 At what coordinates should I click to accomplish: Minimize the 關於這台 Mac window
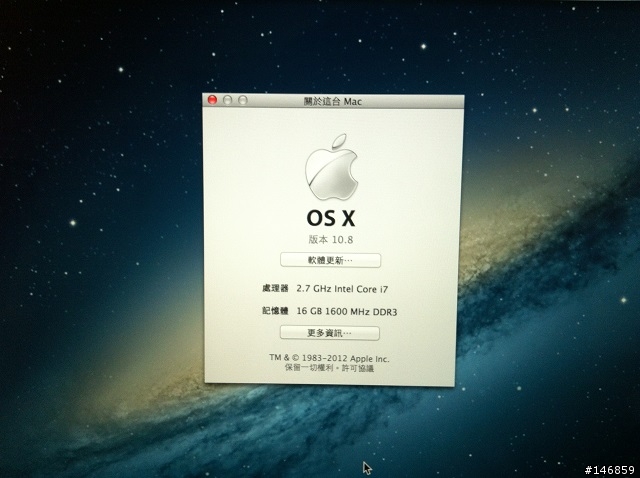pos(227,100)
